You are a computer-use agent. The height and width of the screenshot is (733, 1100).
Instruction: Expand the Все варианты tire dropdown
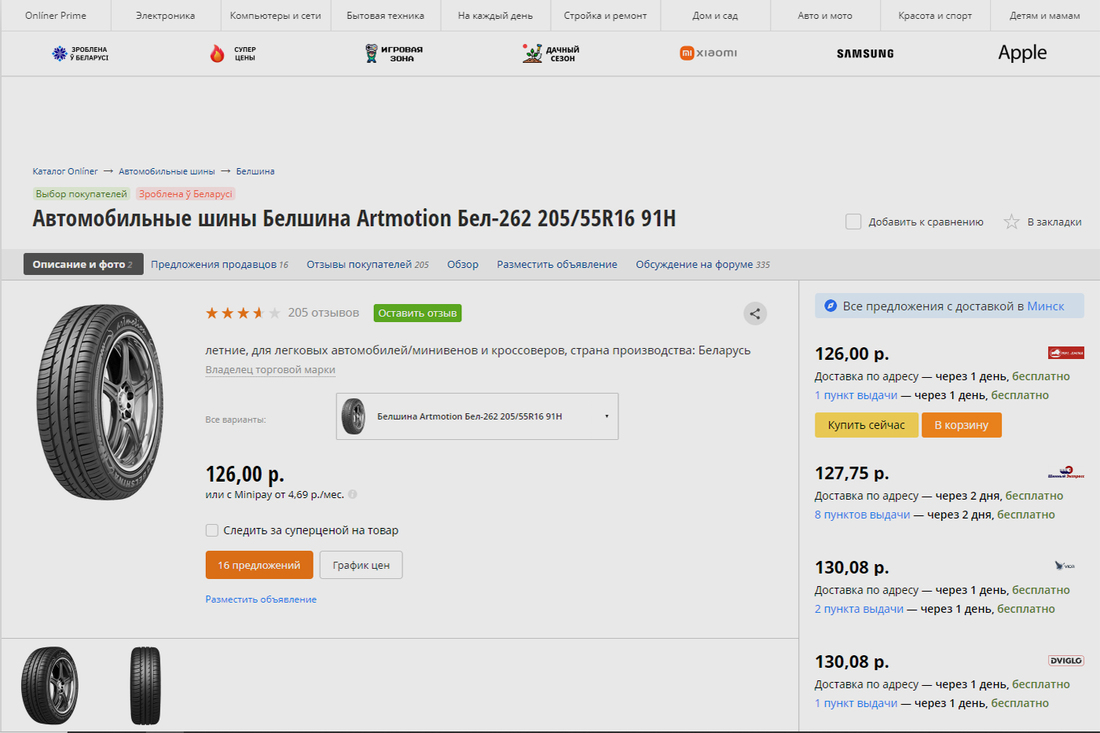pyautogui.click(x=477, y=417)
